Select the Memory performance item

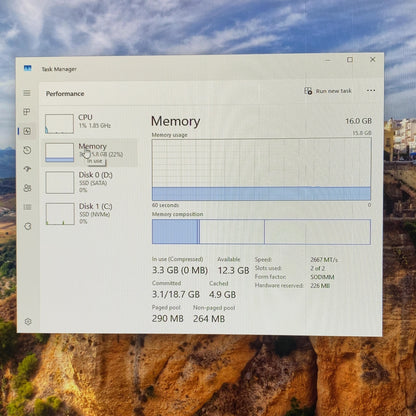click(91, 153)
